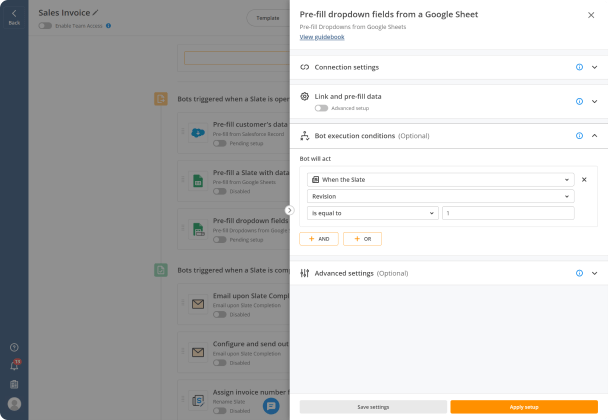Click info icon beside Advanced settings
The width and height of the screenshot is (608, 420).
tap(579, 273)
